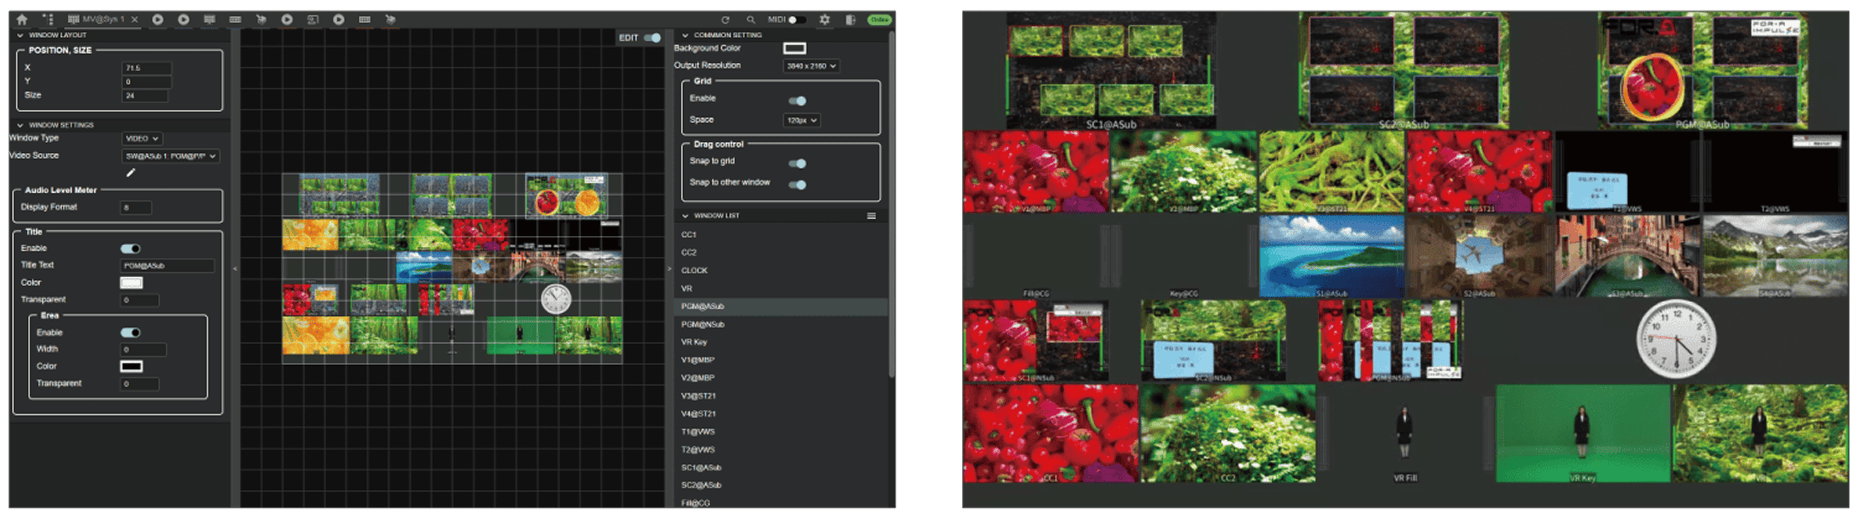Click the Erea Transparent input field

[140, 384]
